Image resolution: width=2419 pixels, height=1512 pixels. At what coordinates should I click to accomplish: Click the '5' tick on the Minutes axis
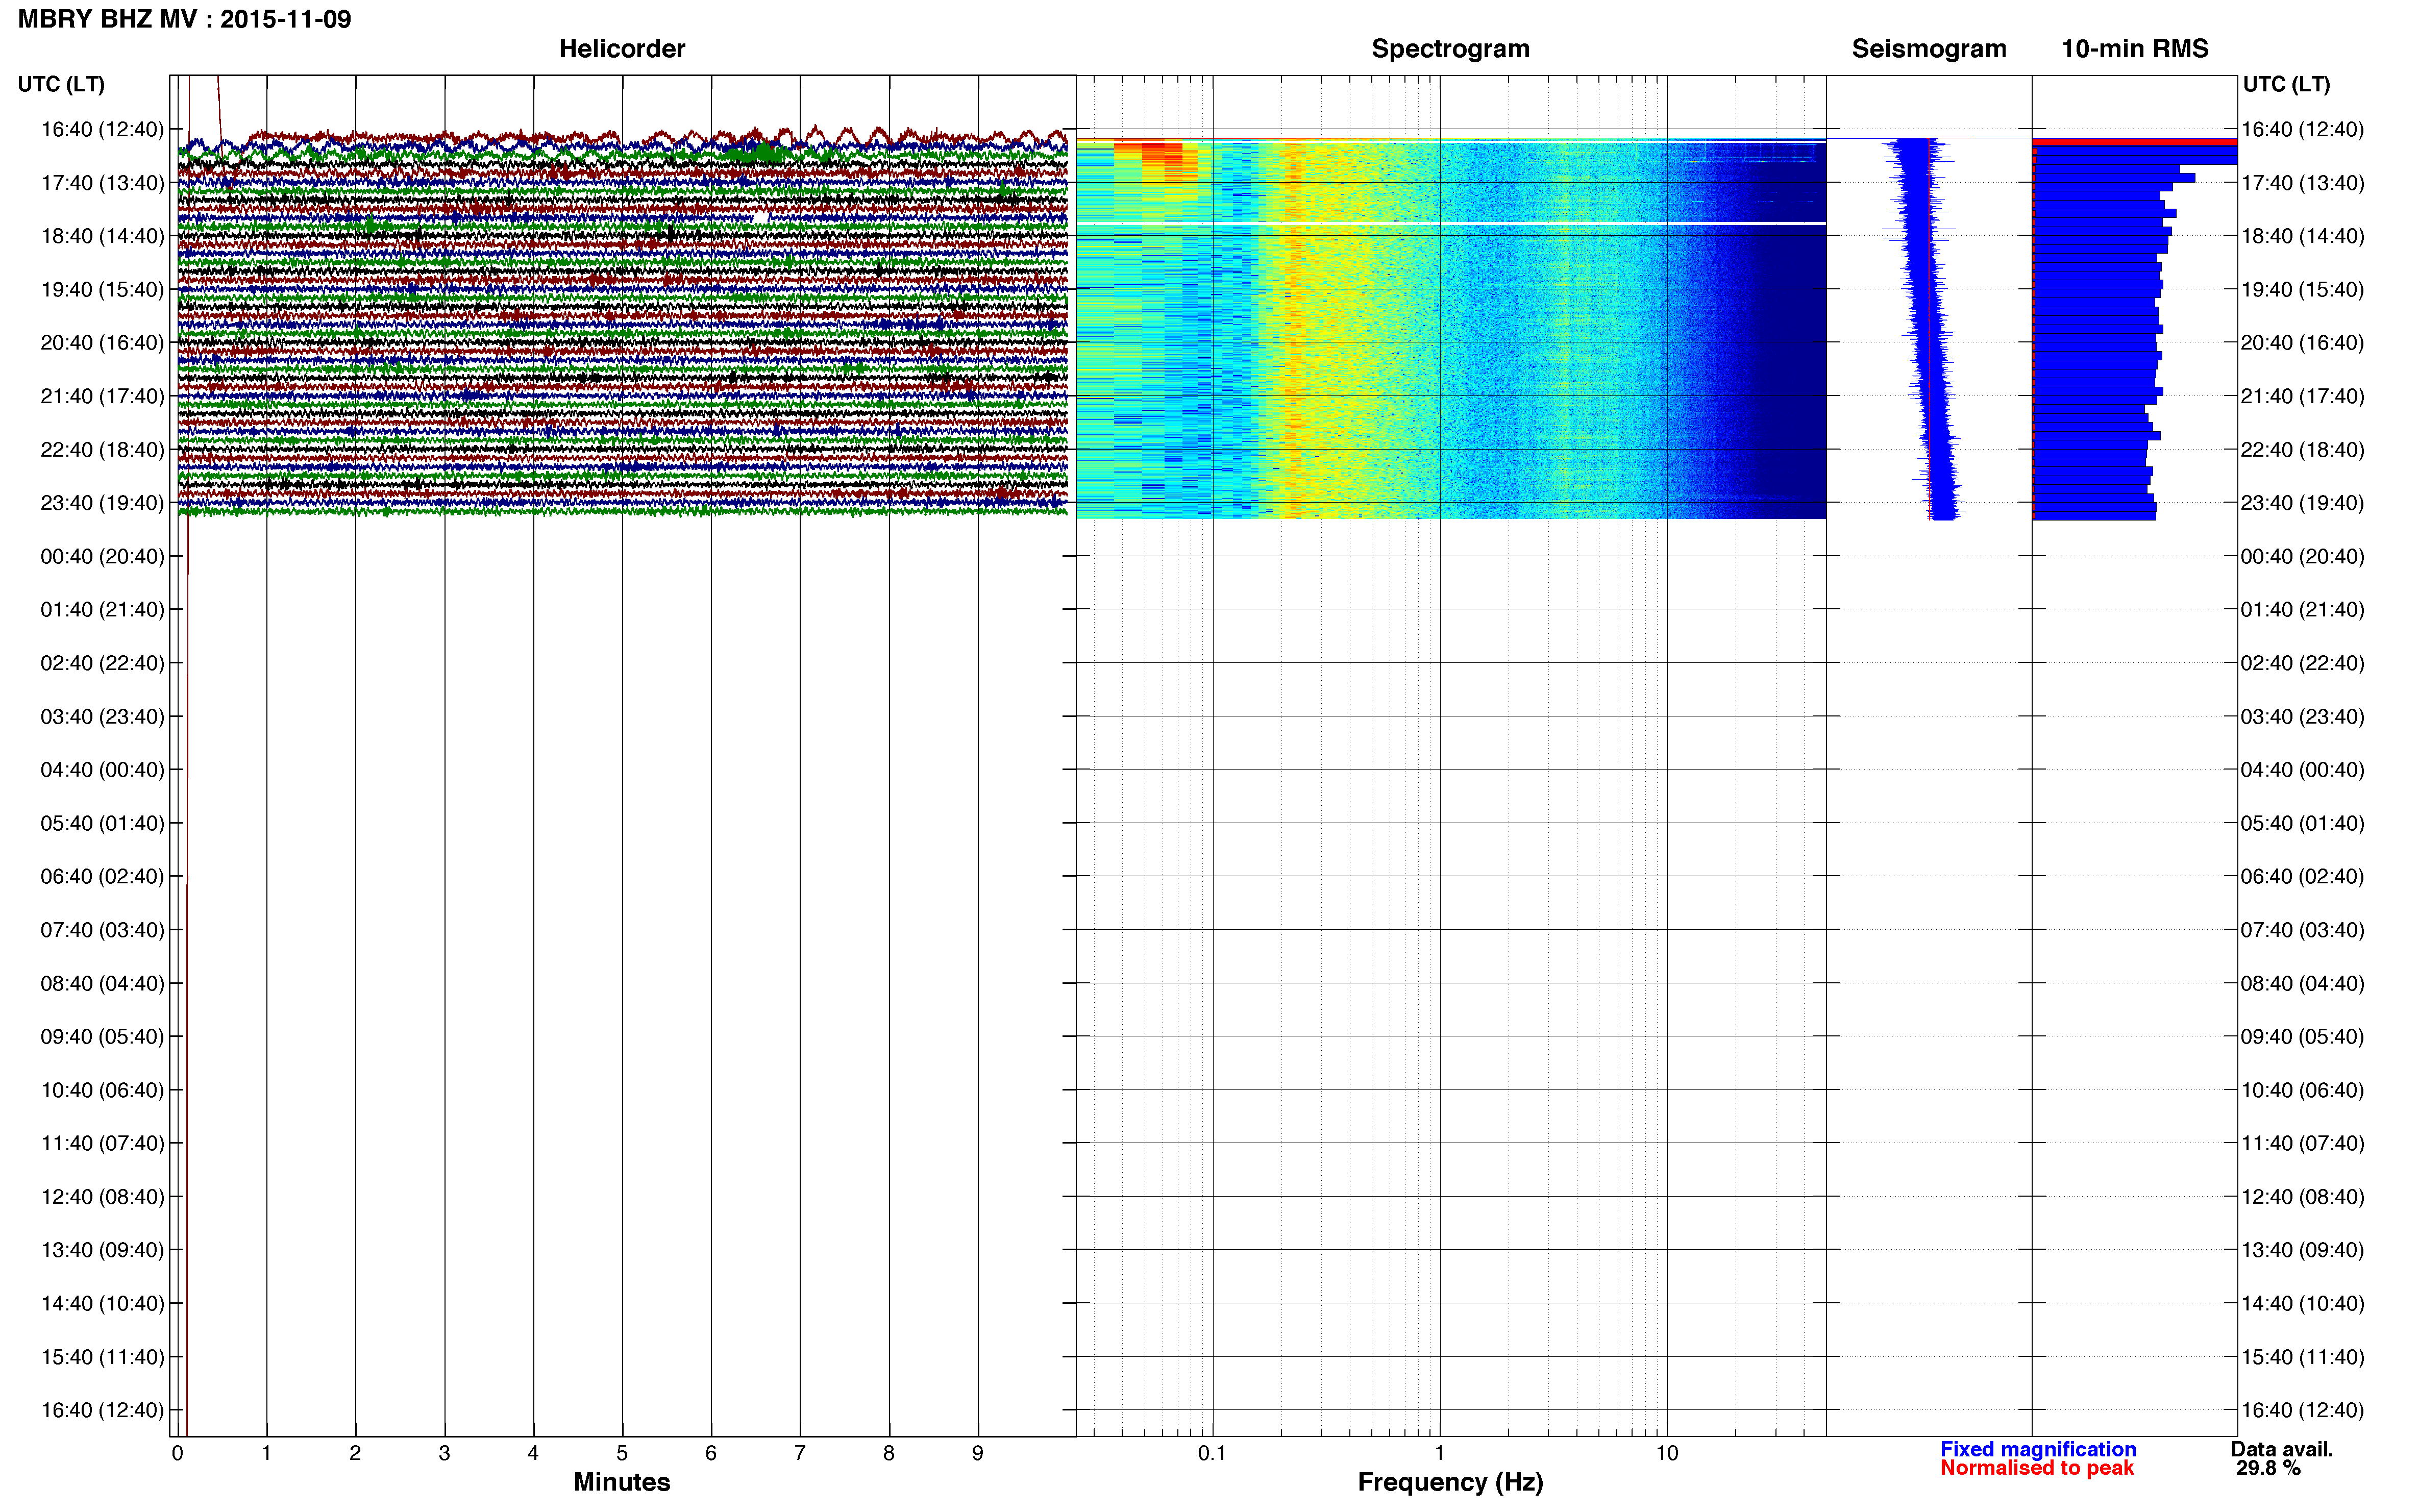point(622,1453)
